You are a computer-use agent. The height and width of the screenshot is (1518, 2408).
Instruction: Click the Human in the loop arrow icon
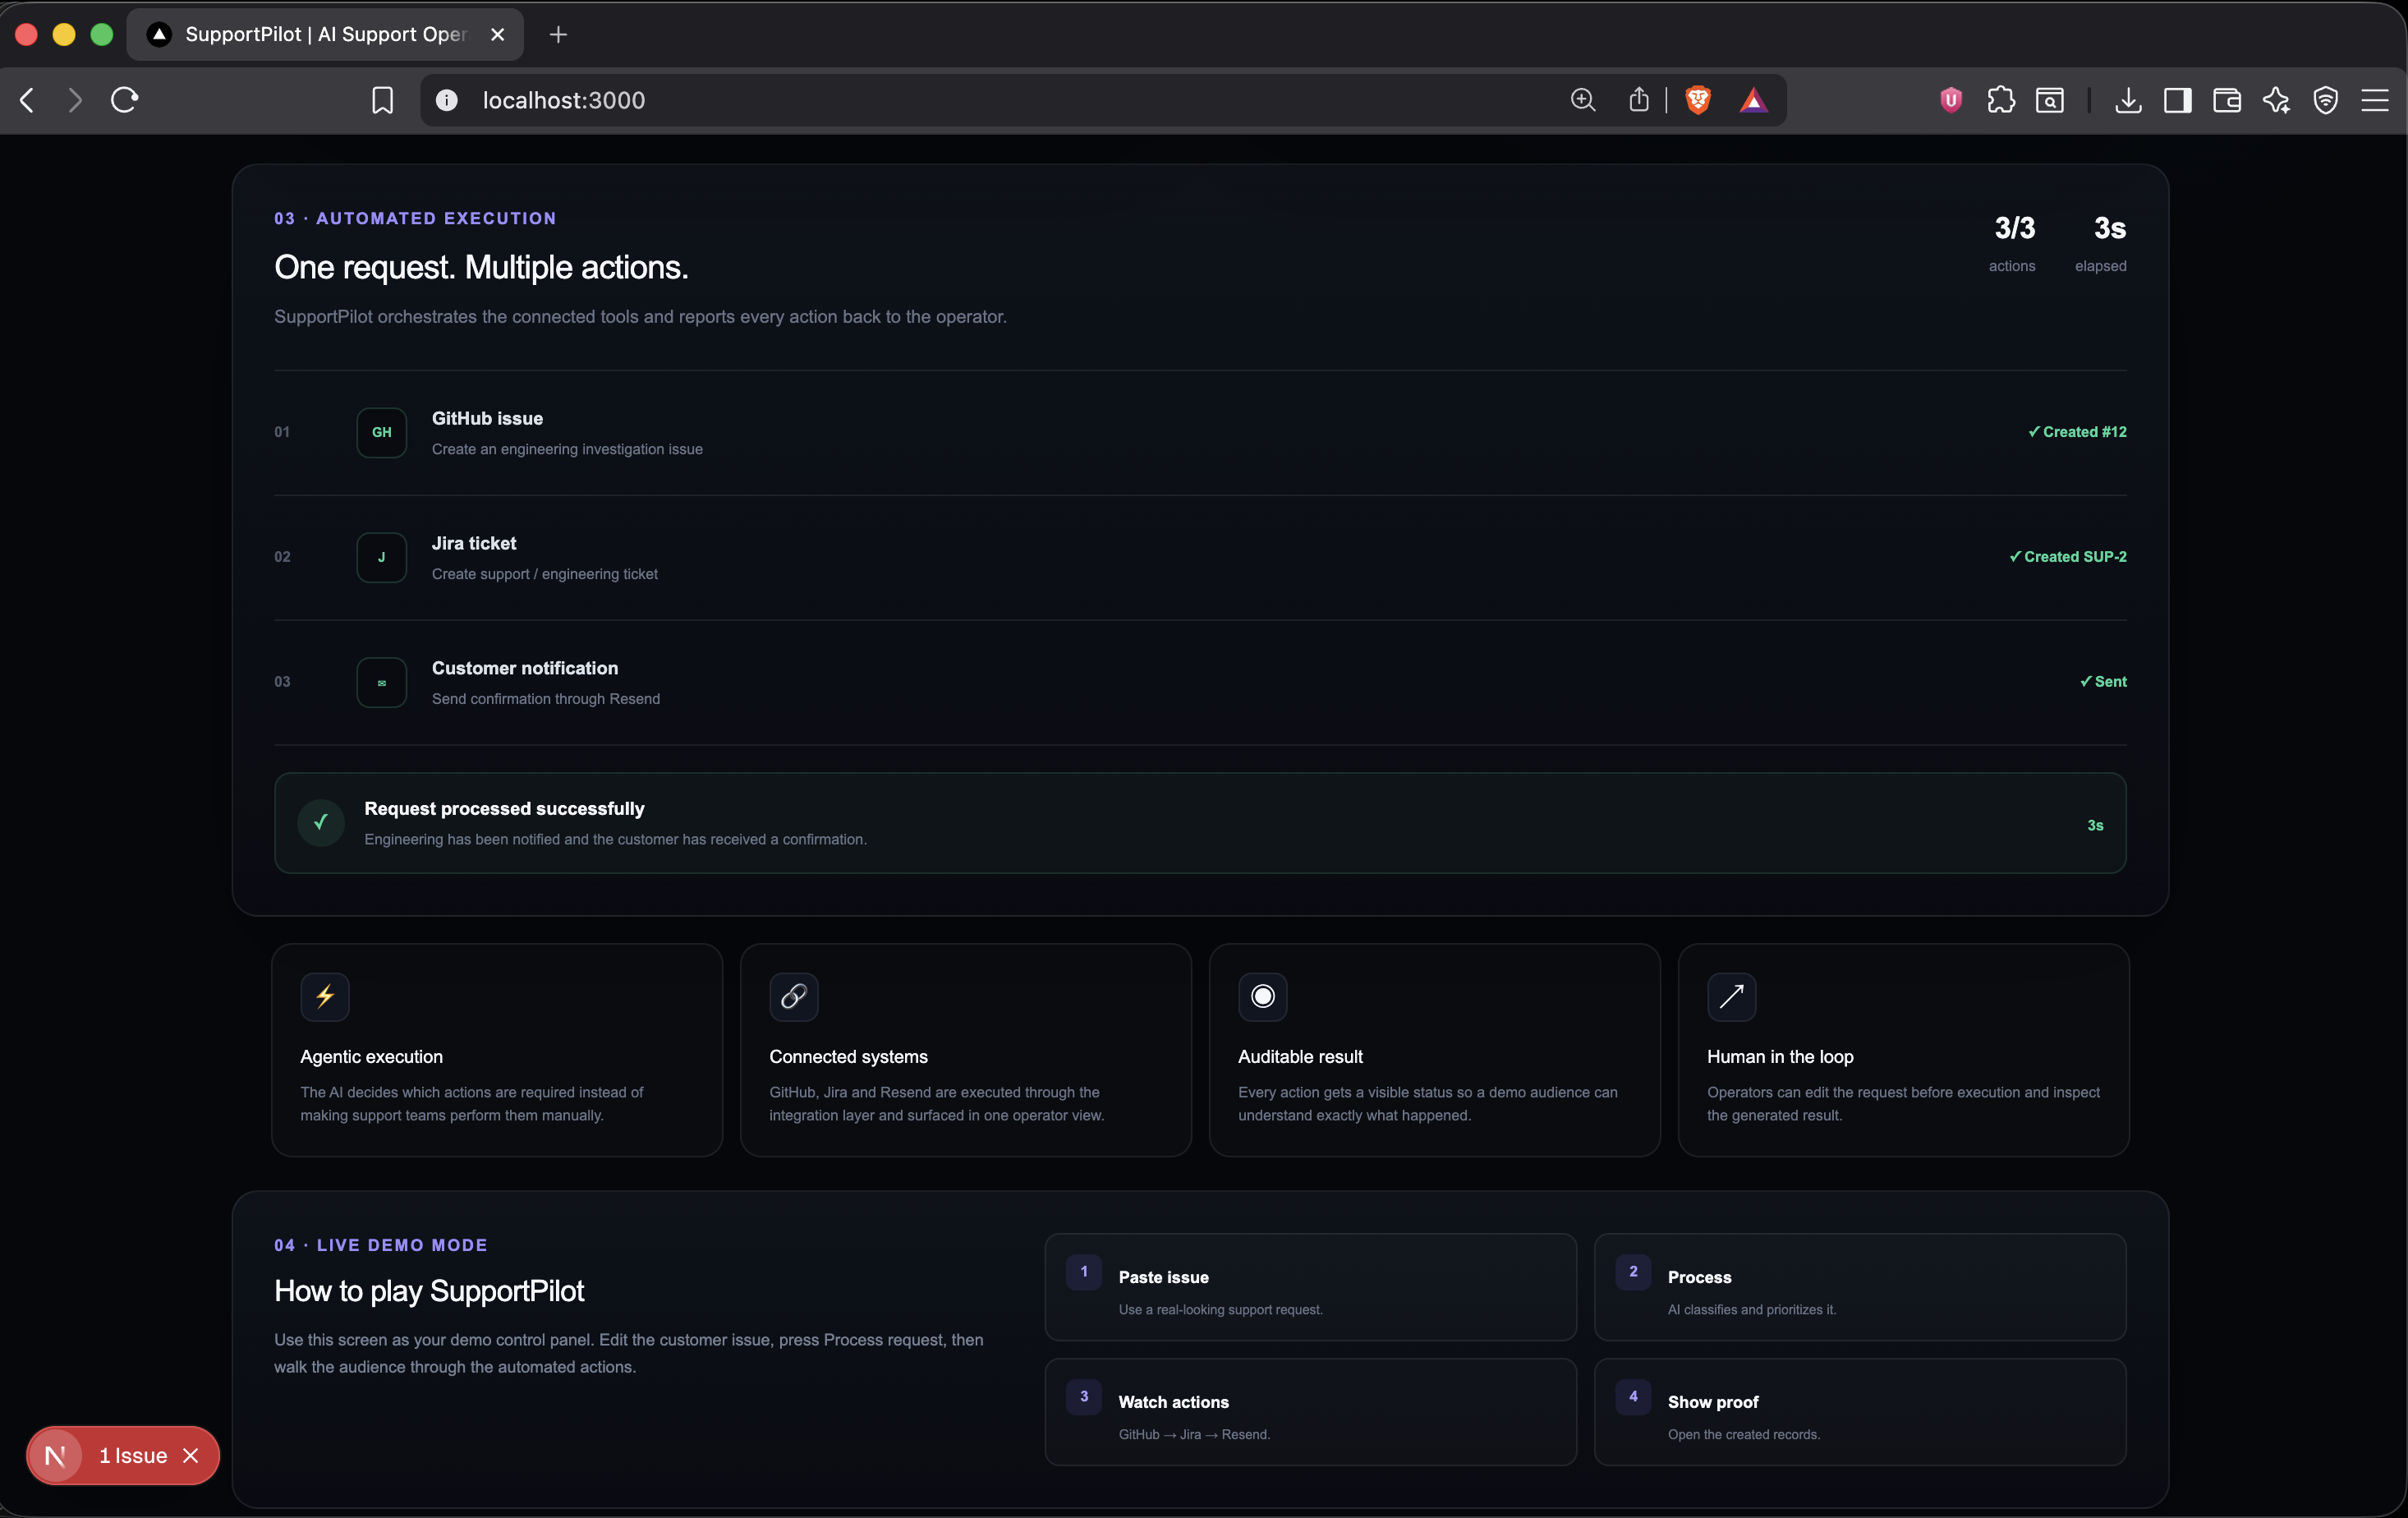1732,996
